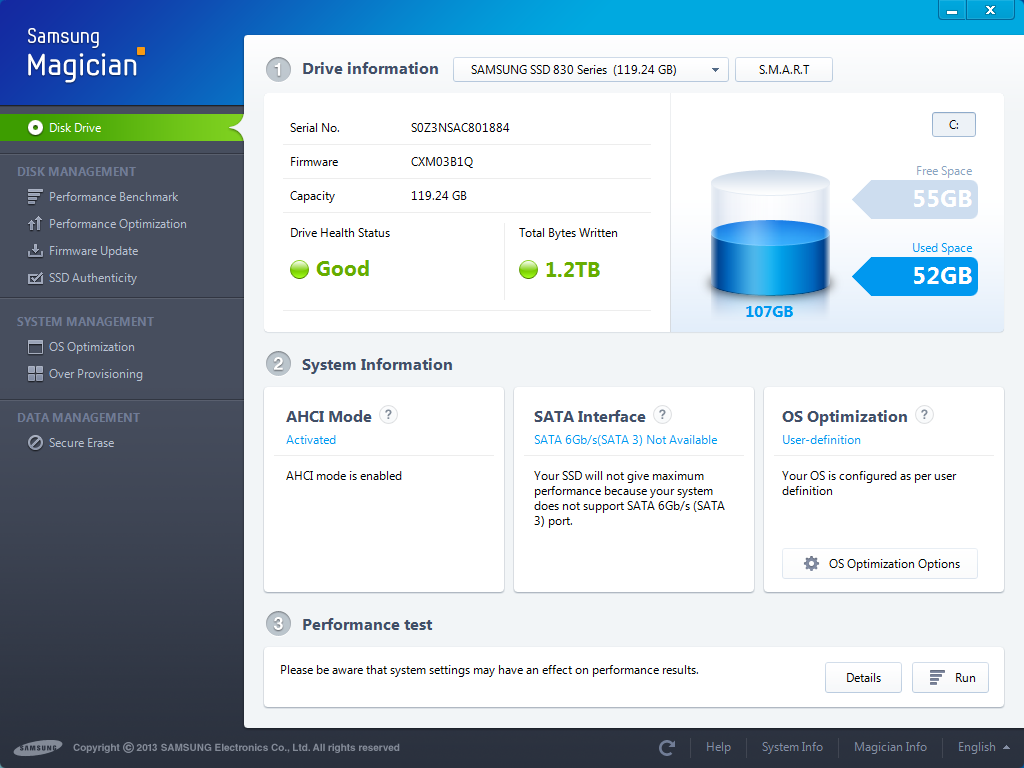Viewport: 1024px width, 768px height.
Task: Click the green Drive Health status indicator
Action: (299, 269)
